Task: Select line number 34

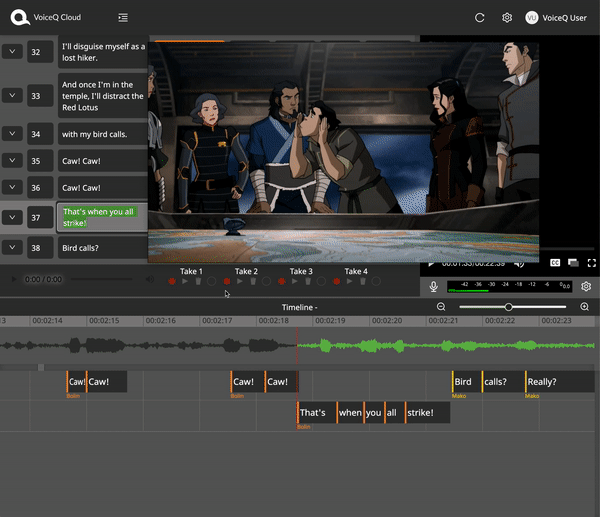Action: [x=40, y=134]
